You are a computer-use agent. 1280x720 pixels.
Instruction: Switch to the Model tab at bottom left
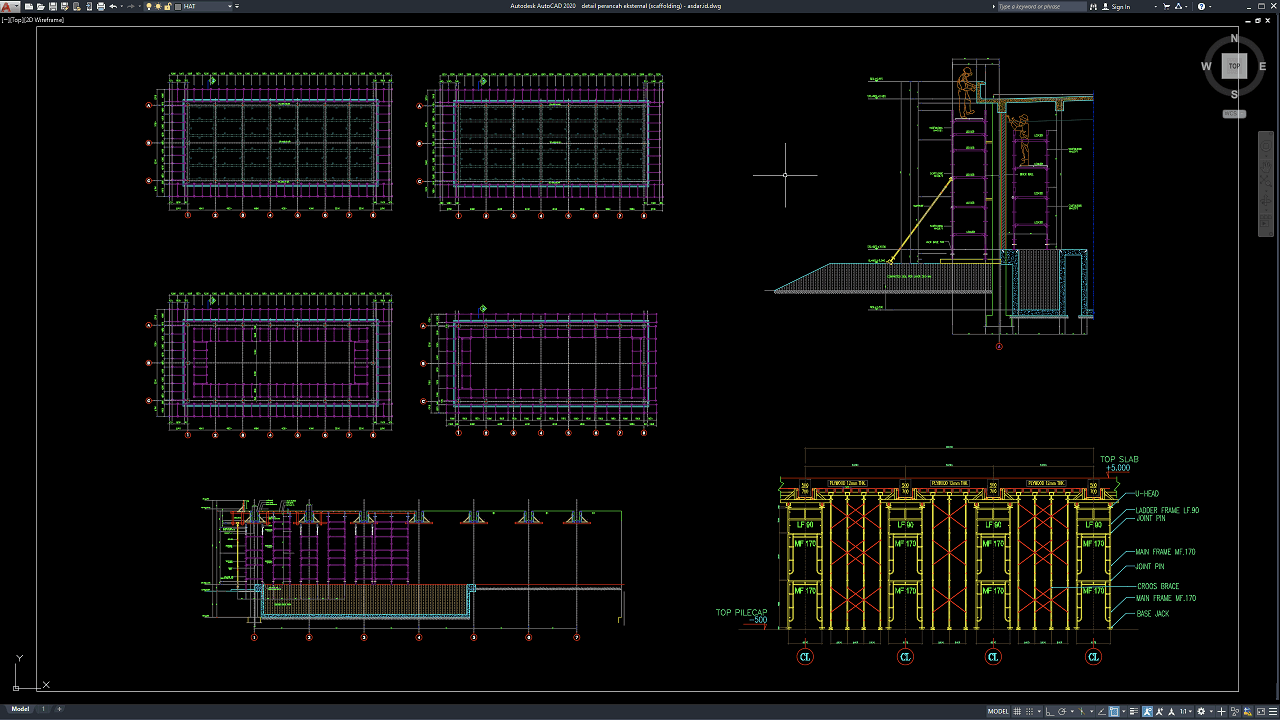pyautogui.click(x=20, y=709)
